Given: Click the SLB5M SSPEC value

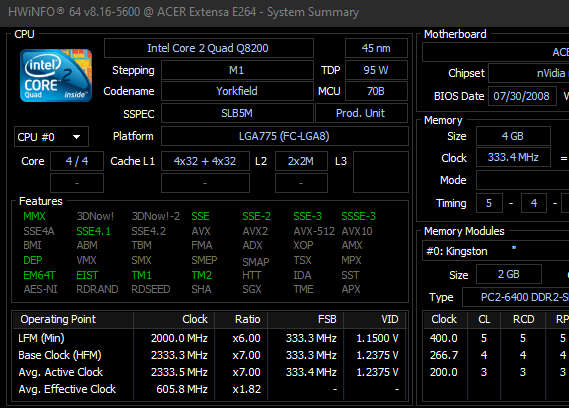Looking at the screenshot, I should 237,113.
